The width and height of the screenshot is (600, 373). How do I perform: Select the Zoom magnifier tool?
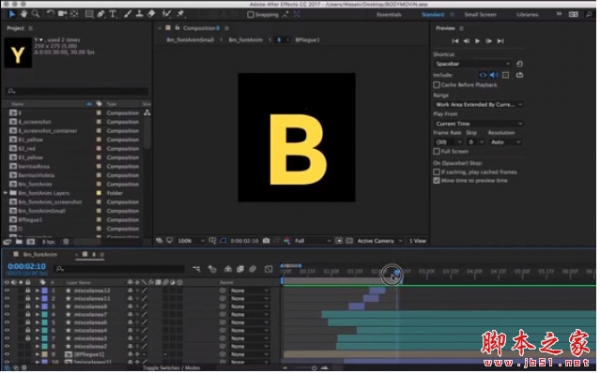(36, 14)
